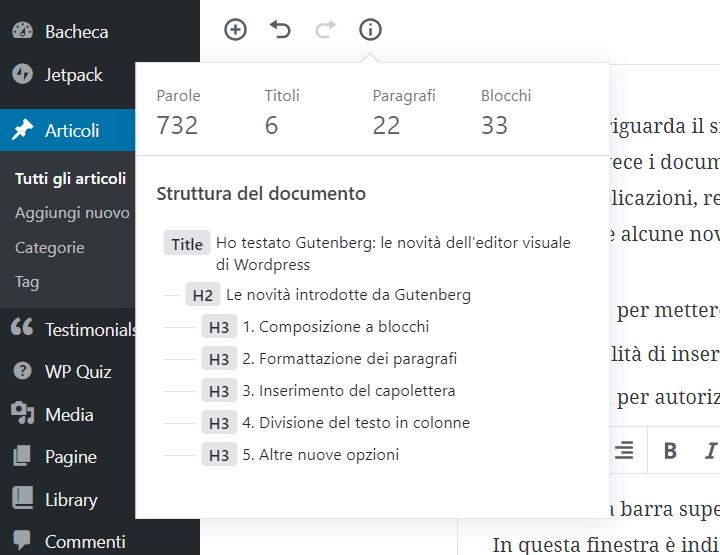Click the Library book icon
This screenshot has height=555, width=720.
click(22, 498)
